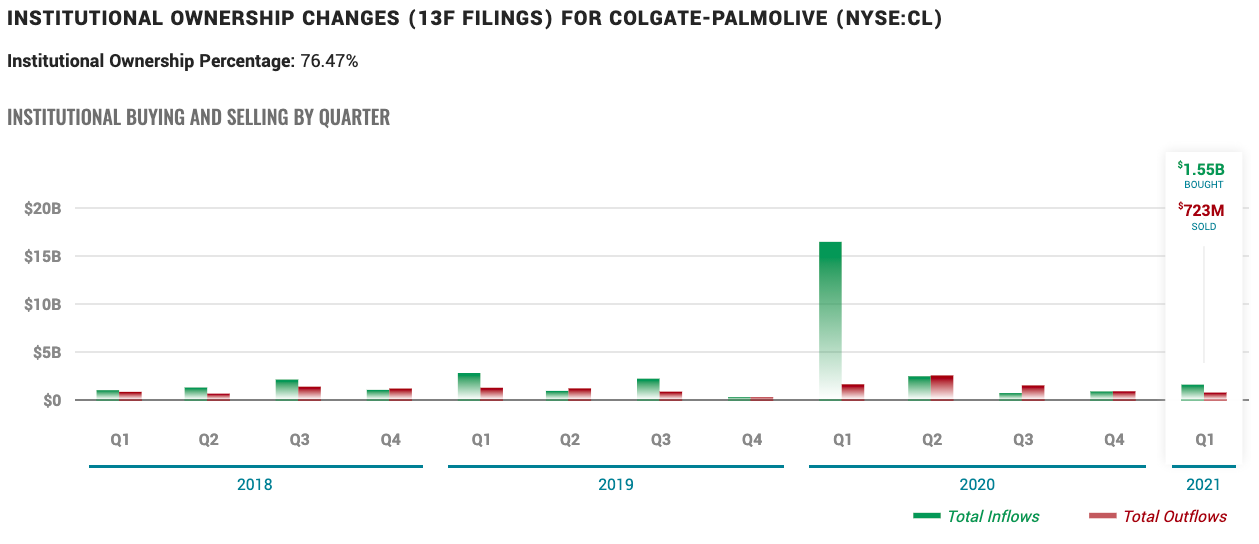Click the $5B axis label
This screenshot has height=544, width=1259.
(x=47, y=353)
